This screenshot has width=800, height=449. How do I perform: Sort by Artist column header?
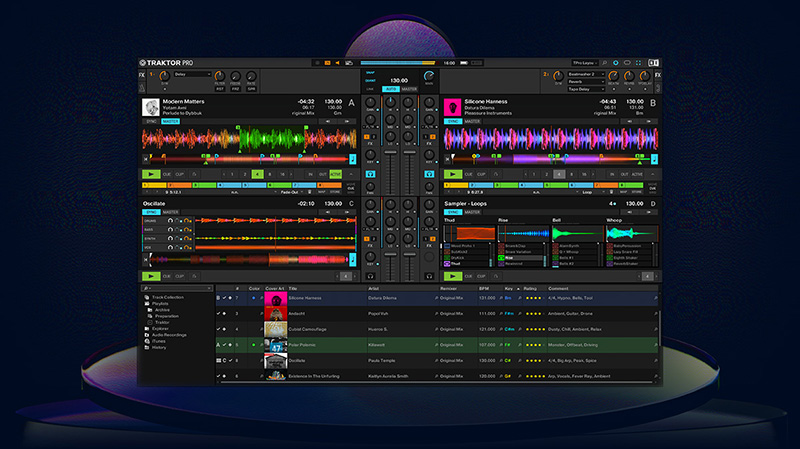(373, 289)
